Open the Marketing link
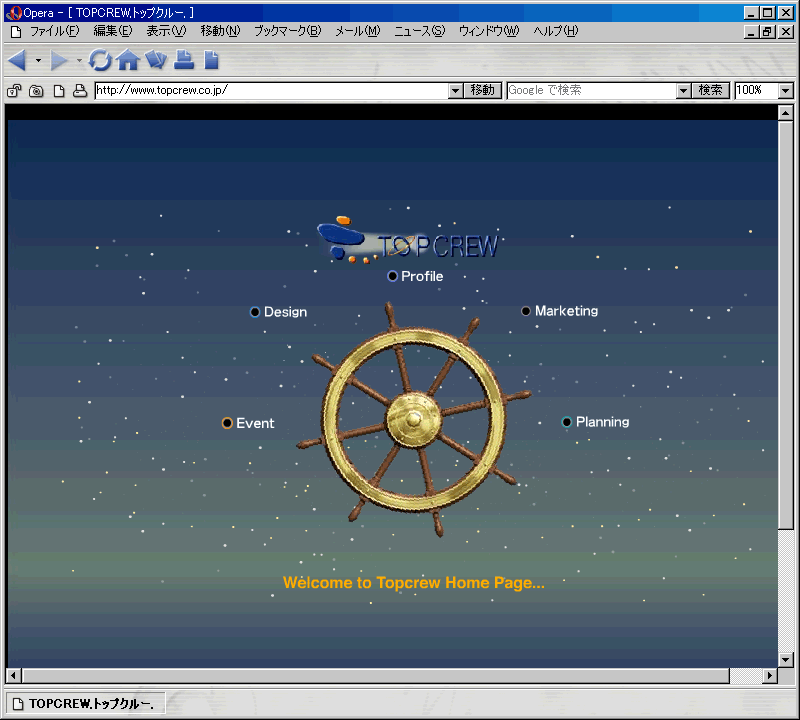The image size is (800, 720). pos(566,311)
